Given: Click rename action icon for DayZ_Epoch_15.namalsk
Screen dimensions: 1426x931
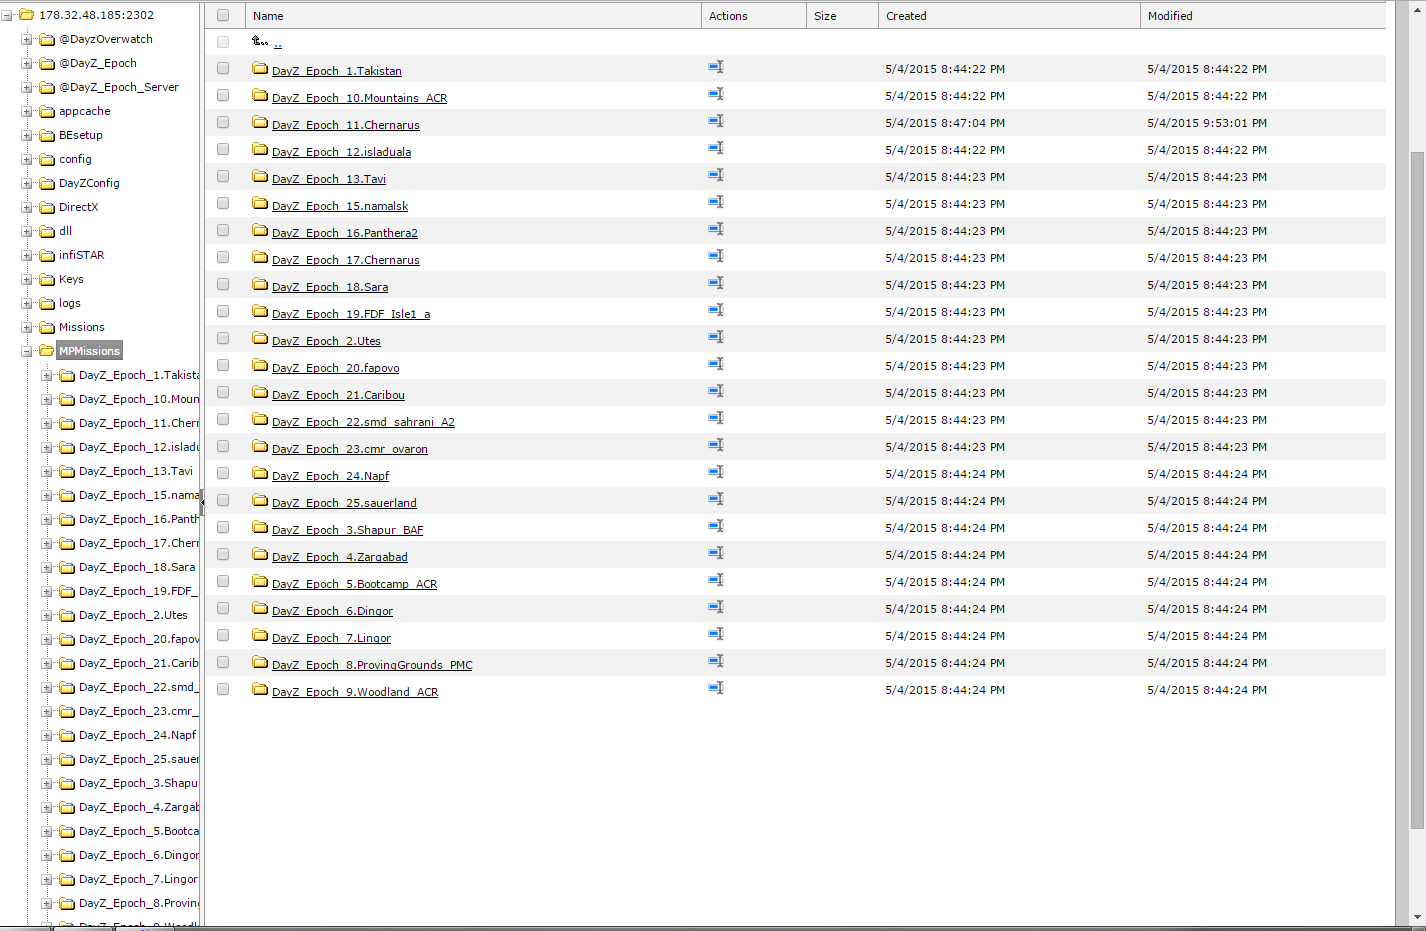Looking at the screenshot, I should tap(716, 202).
